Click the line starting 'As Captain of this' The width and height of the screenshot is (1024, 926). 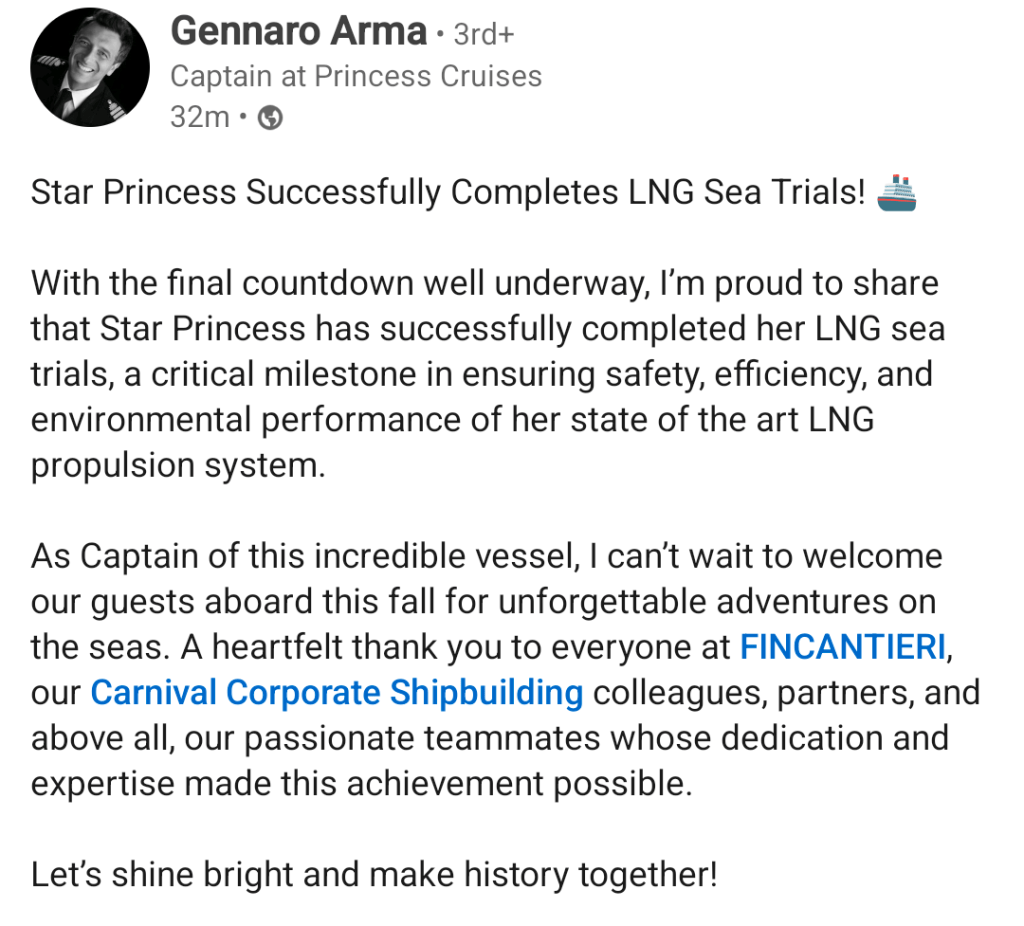(x=486, y=556)
